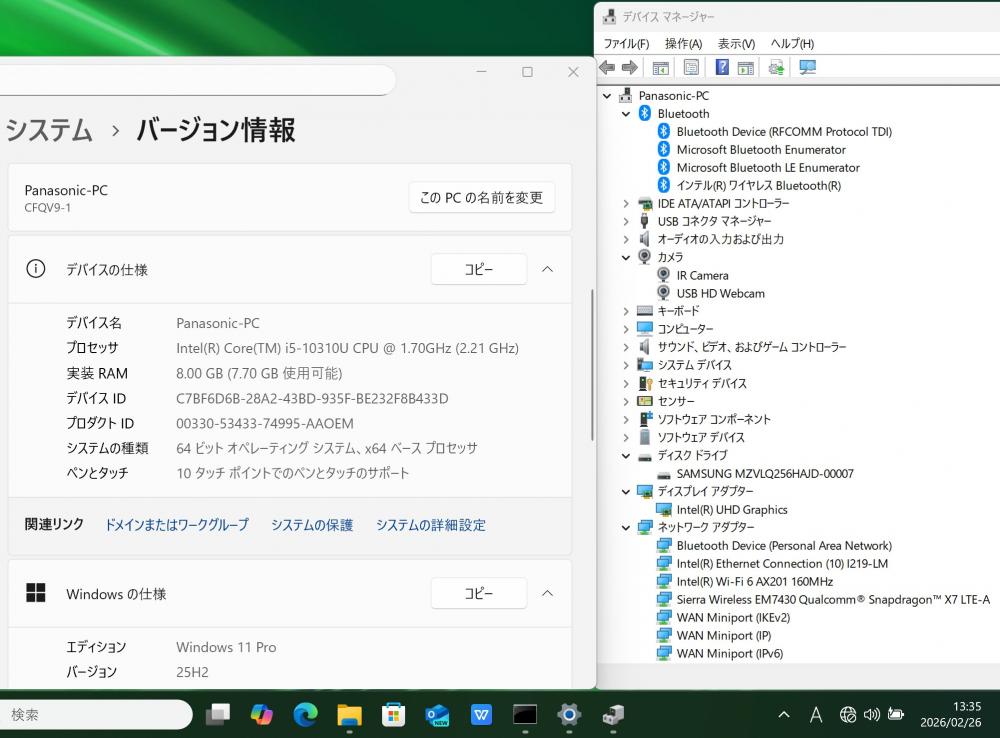Collapse the デバイスの仕様 section chevron
Screen dimensions: 1000x738
tap(547, 269)
